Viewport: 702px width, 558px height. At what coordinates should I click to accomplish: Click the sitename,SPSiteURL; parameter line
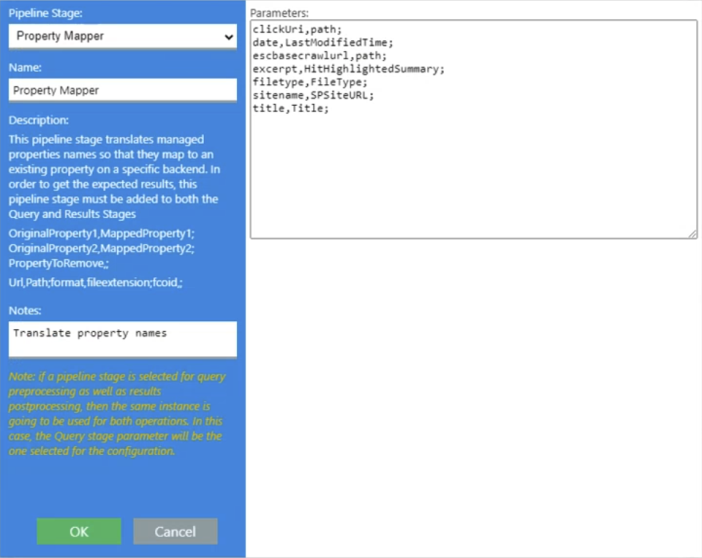coord(313,95)
